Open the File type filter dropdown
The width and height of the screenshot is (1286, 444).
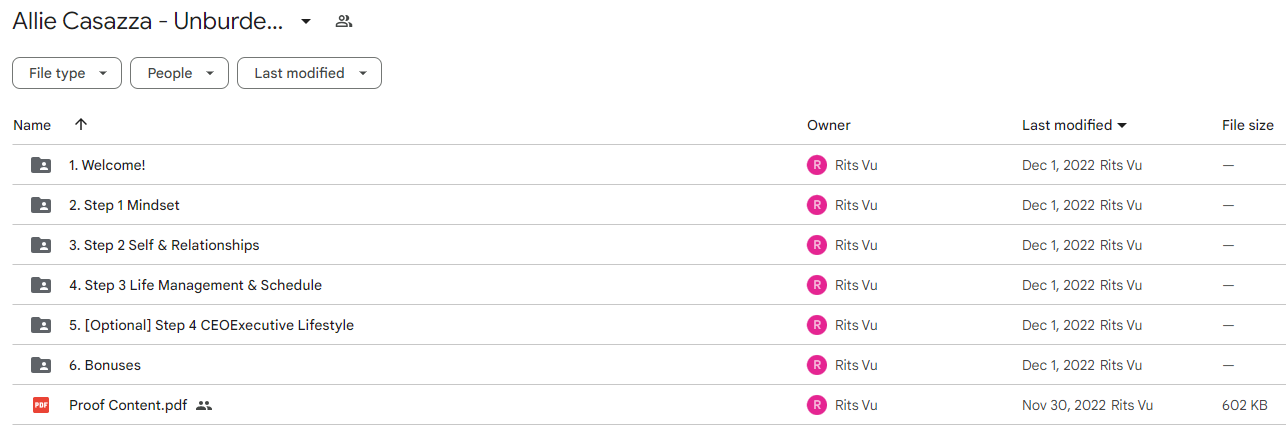67,73
